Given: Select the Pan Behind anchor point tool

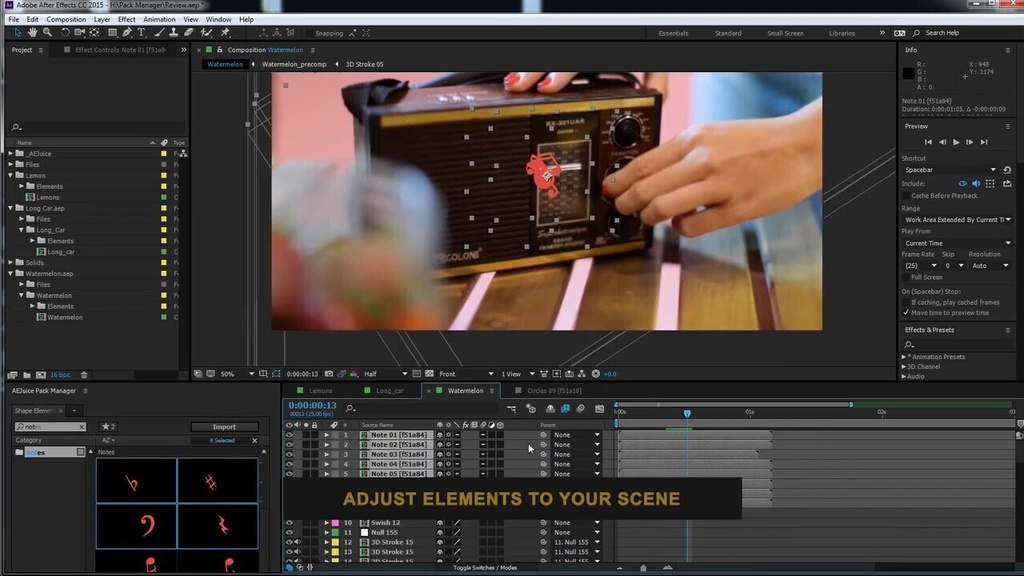Looking at the screenshot, I should [x=95, y=32].
